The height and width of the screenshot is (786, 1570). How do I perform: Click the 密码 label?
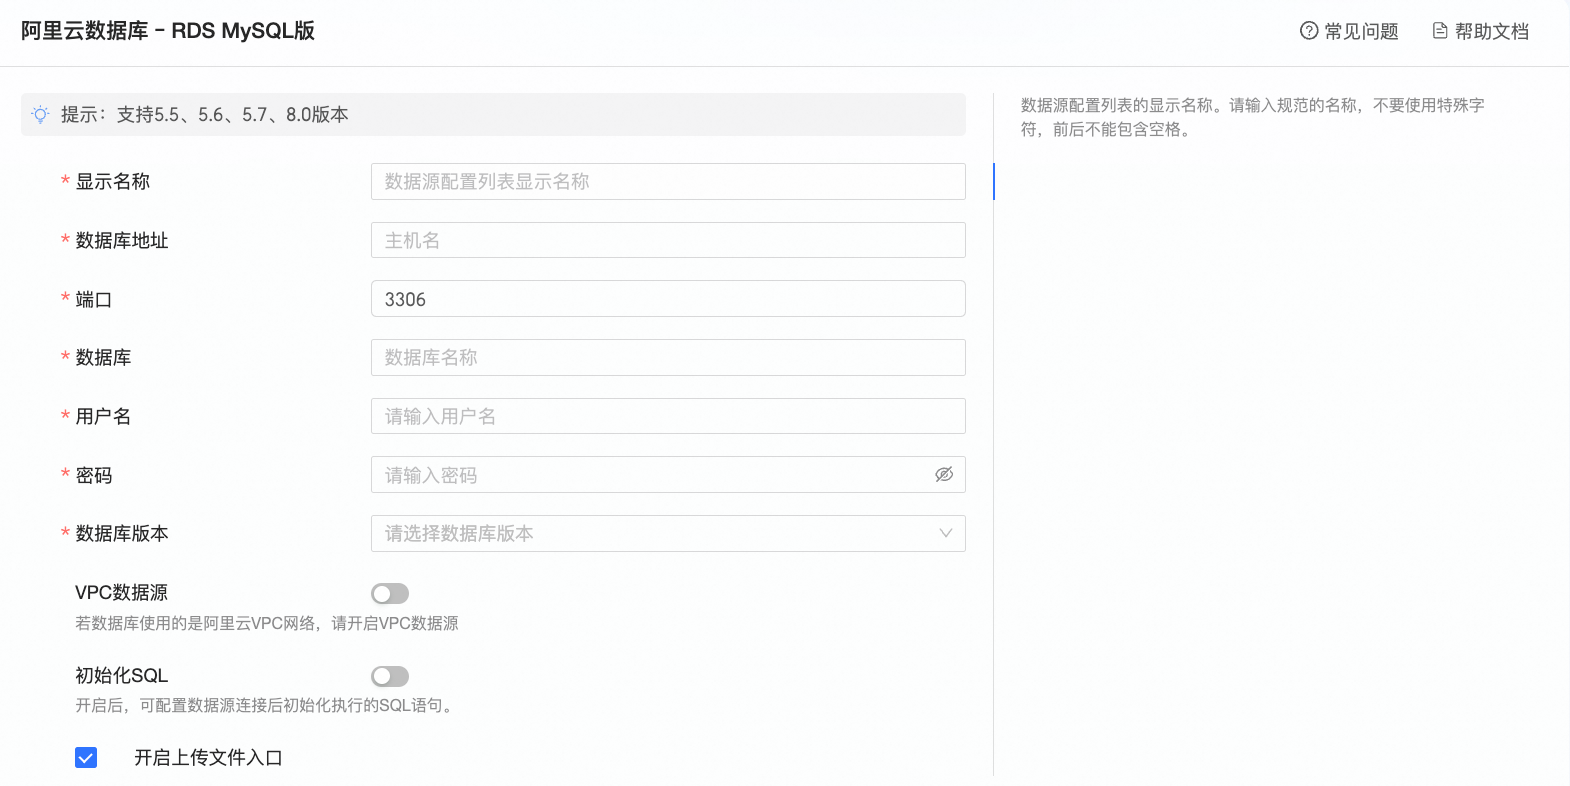tap(94, 476)
